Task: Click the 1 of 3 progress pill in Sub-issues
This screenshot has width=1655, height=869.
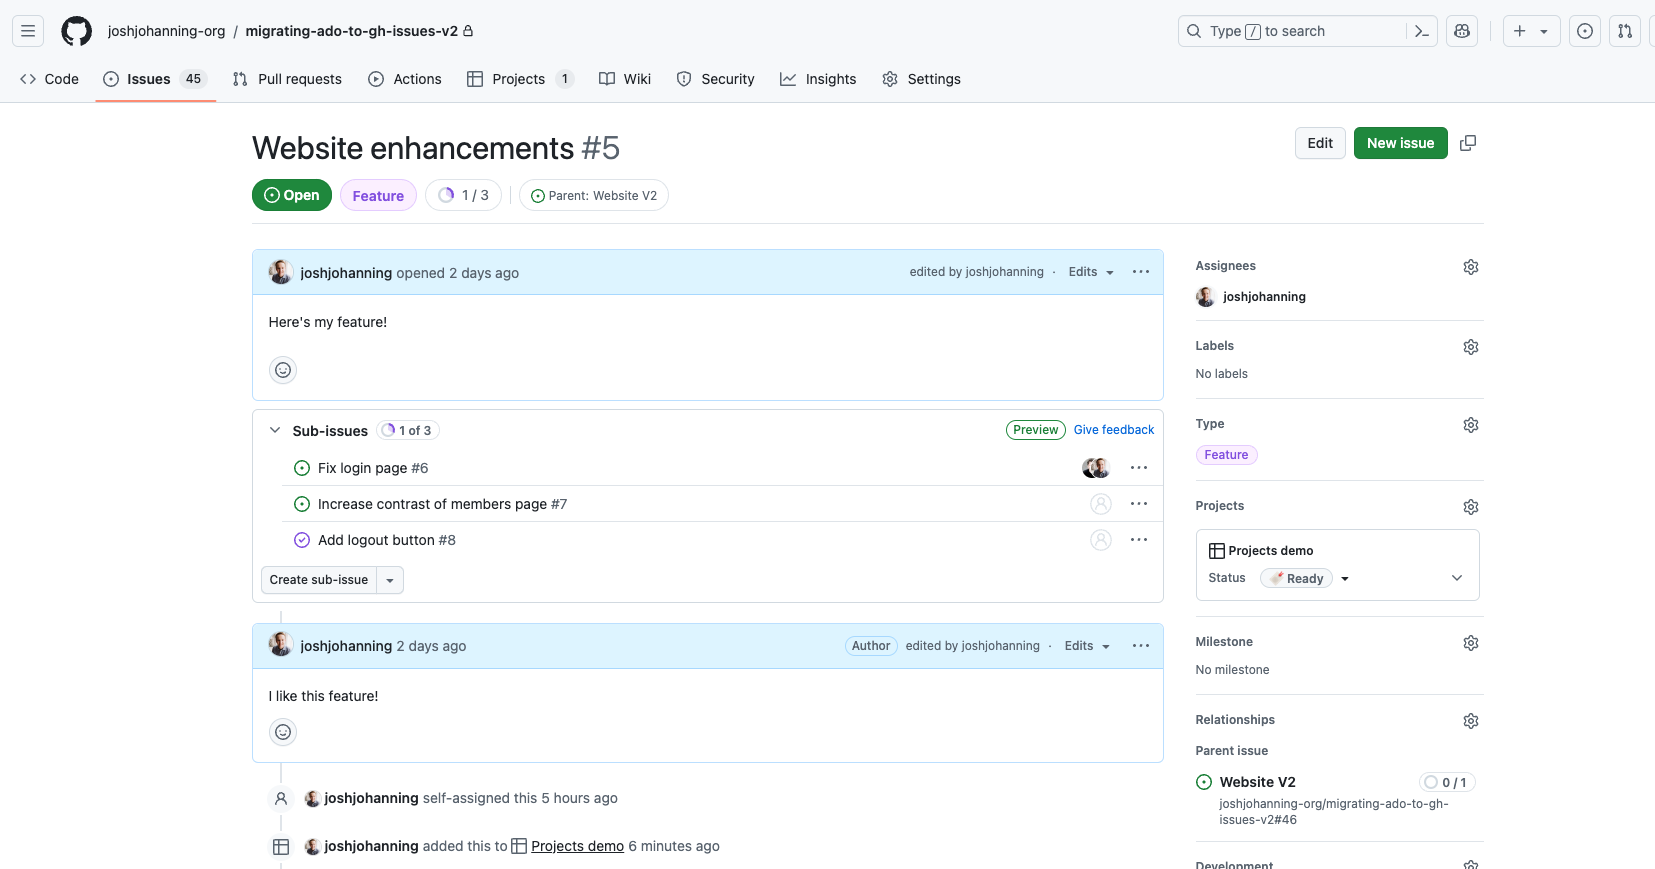Action: (x=409, y=430)
